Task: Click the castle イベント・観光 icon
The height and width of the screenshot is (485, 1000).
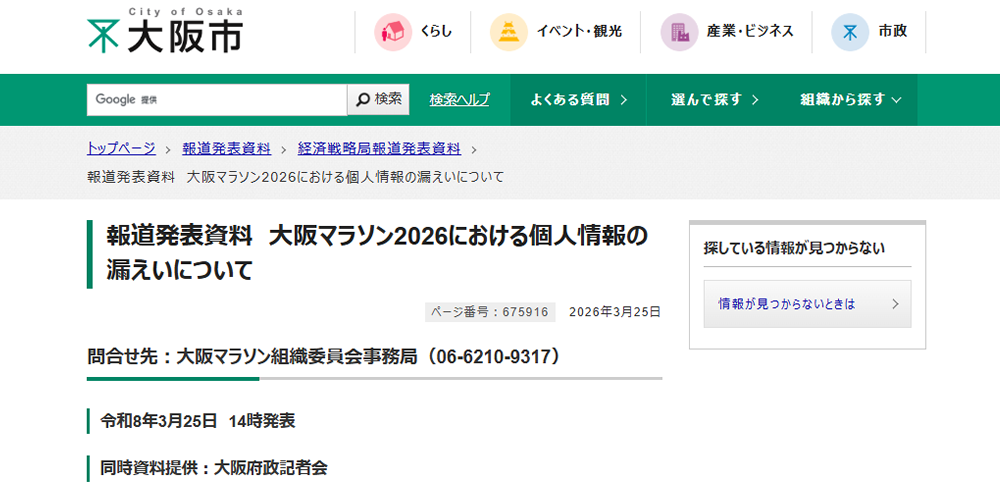Action: [509, 32]
